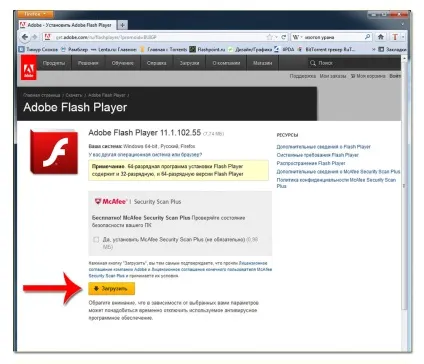The image size is (424, 364).
Task: Click the Мои заказы link
Action: pos(333,76)
